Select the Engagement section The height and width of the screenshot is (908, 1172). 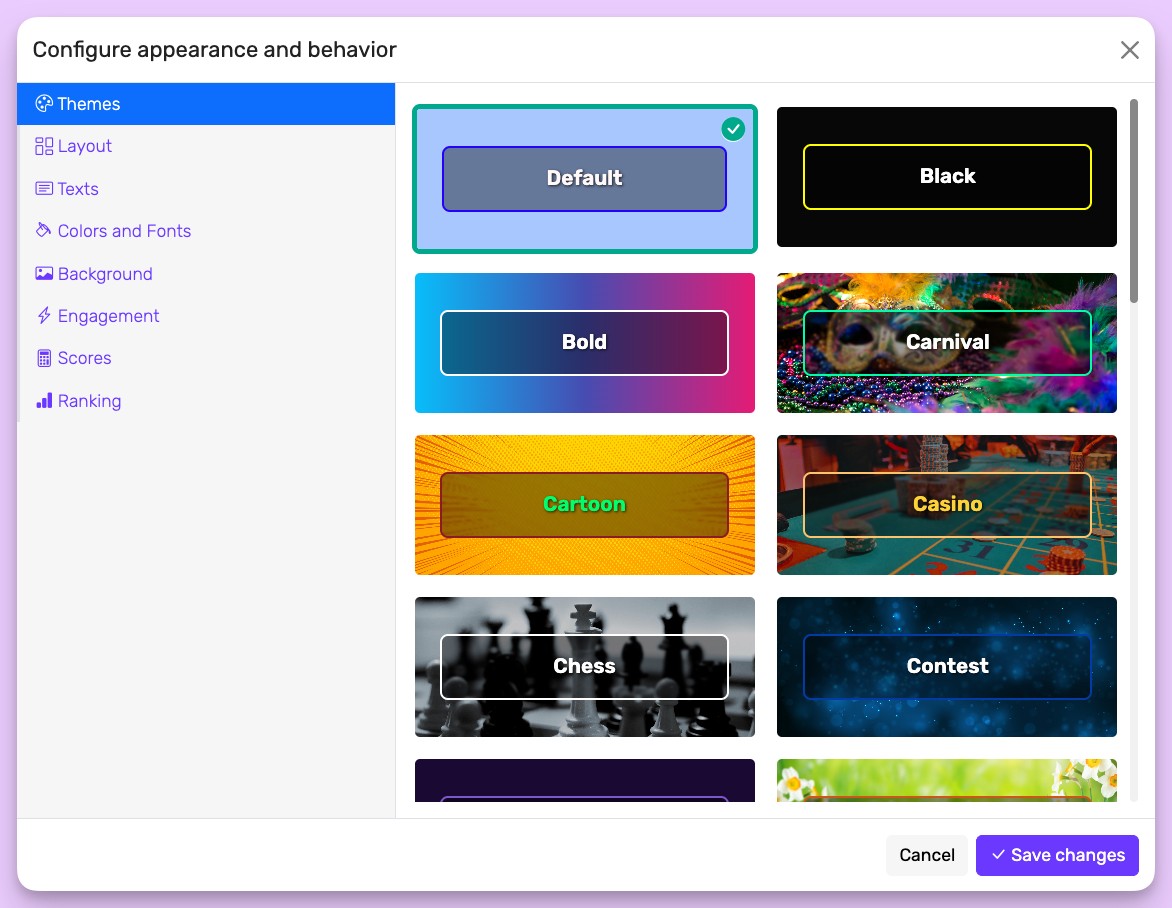206,316
